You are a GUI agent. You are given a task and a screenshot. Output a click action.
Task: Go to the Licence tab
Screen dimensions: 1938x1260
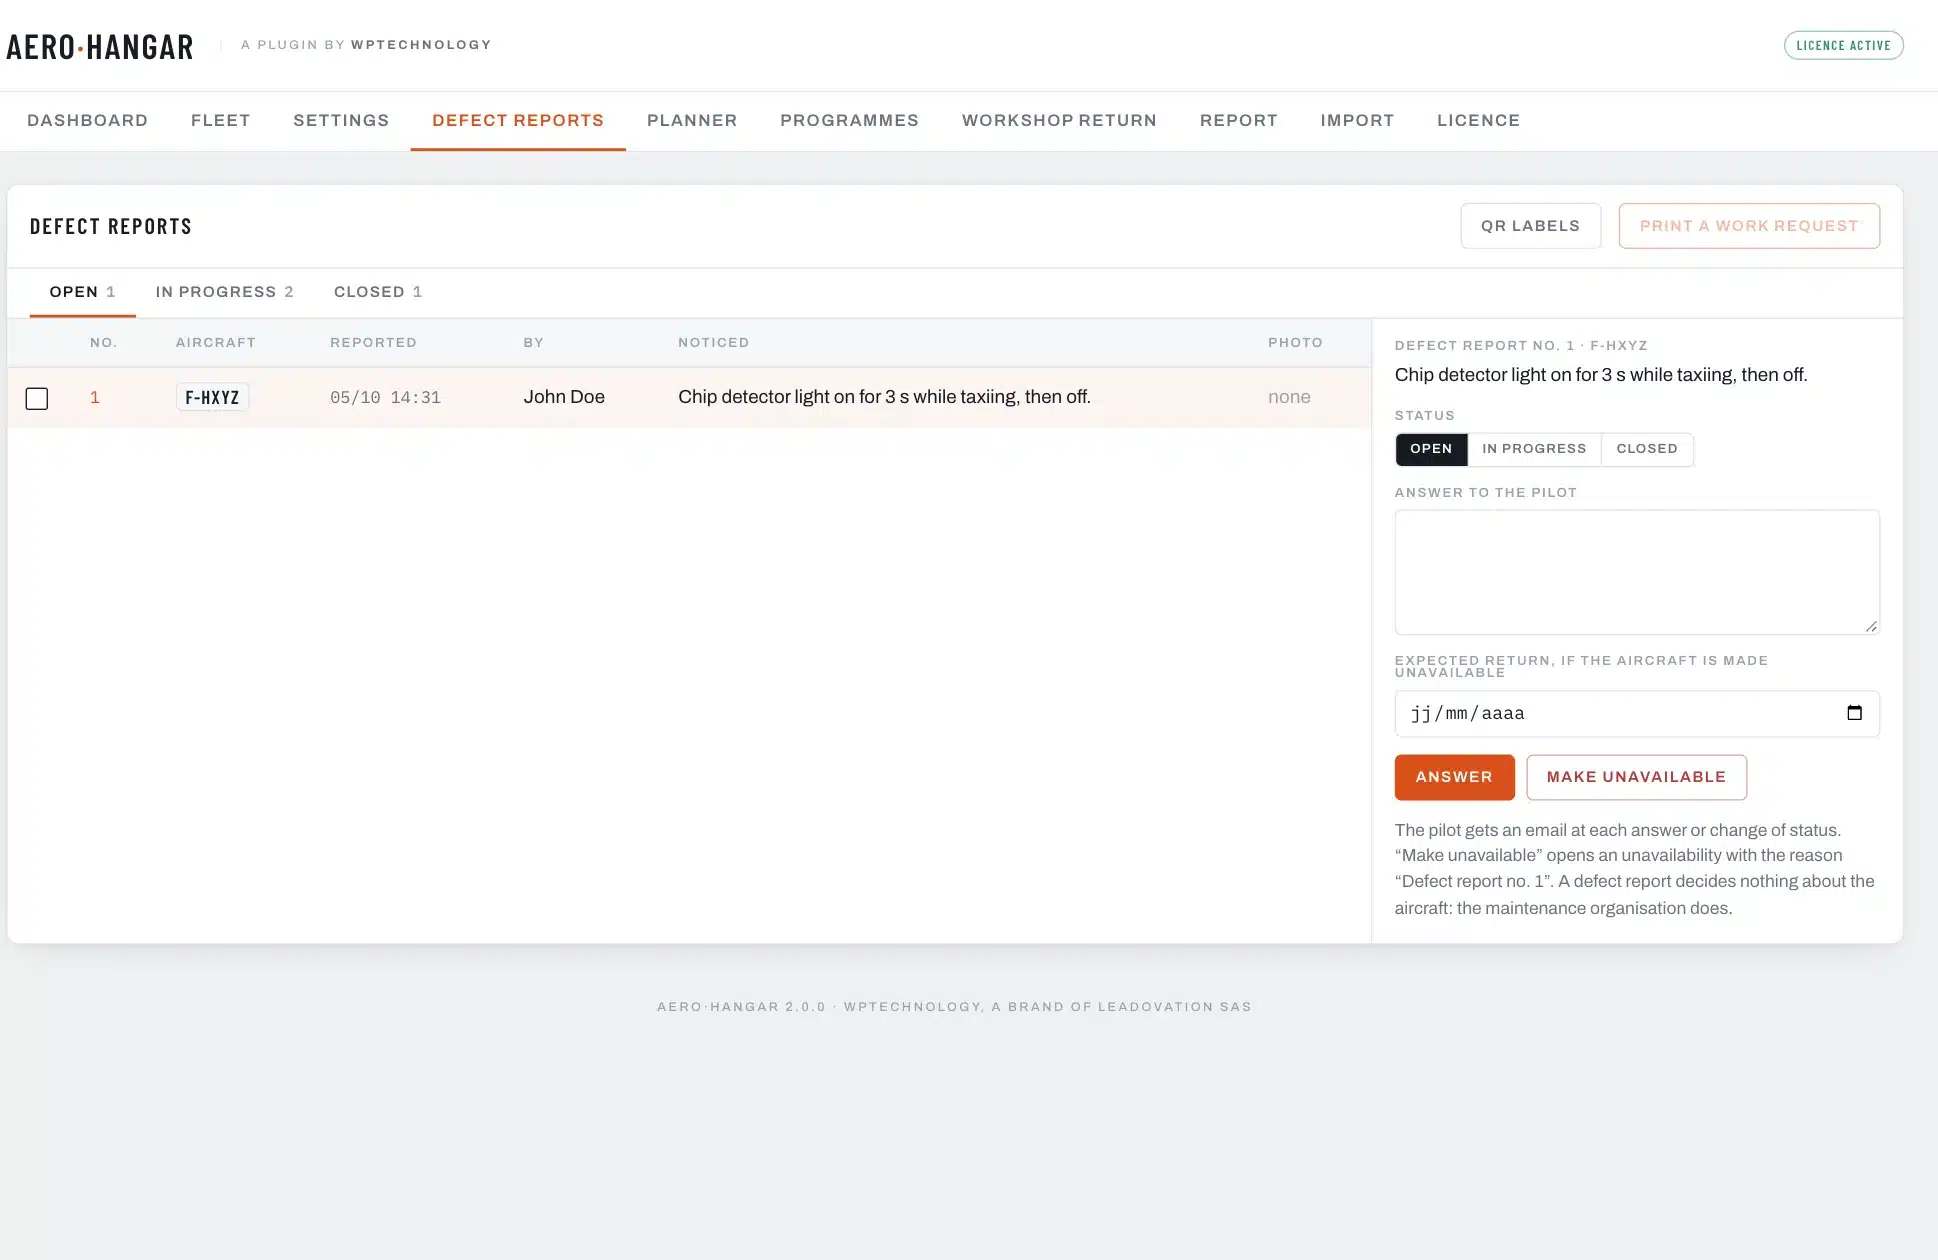pos(1478,120)
